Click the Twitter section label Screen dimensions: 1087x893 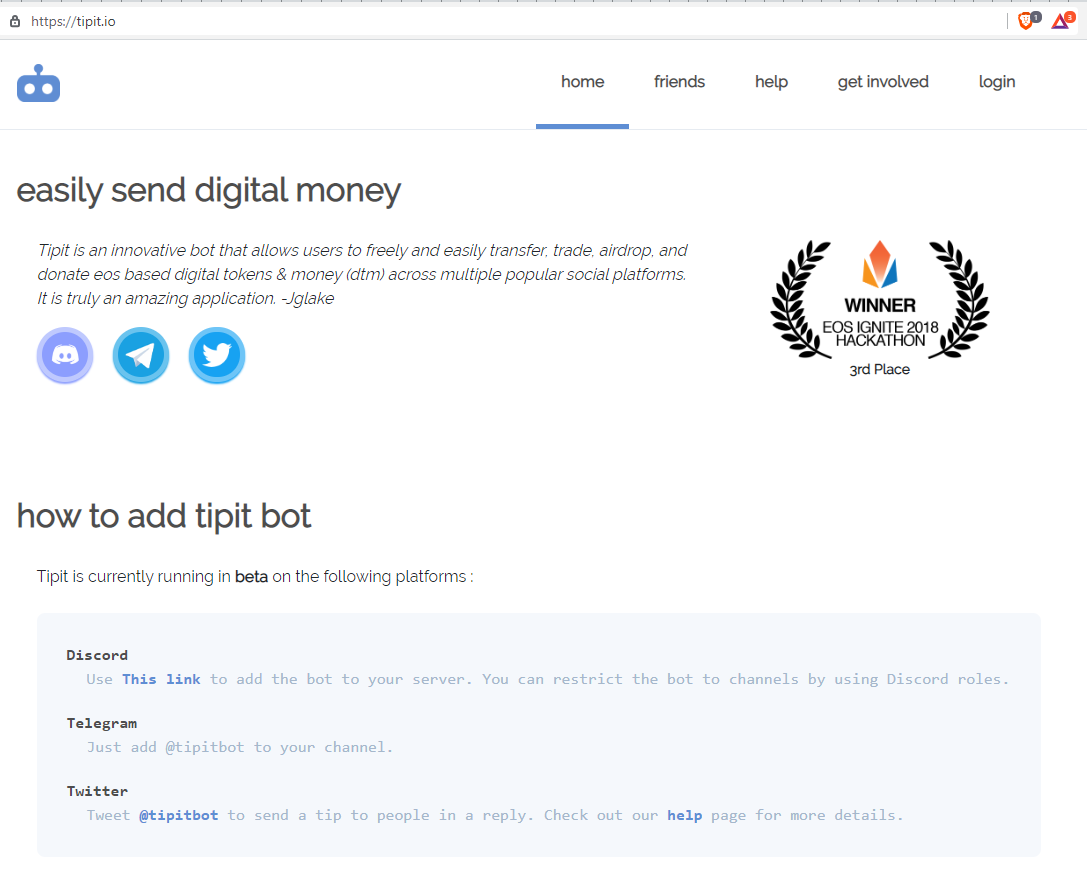97,791
